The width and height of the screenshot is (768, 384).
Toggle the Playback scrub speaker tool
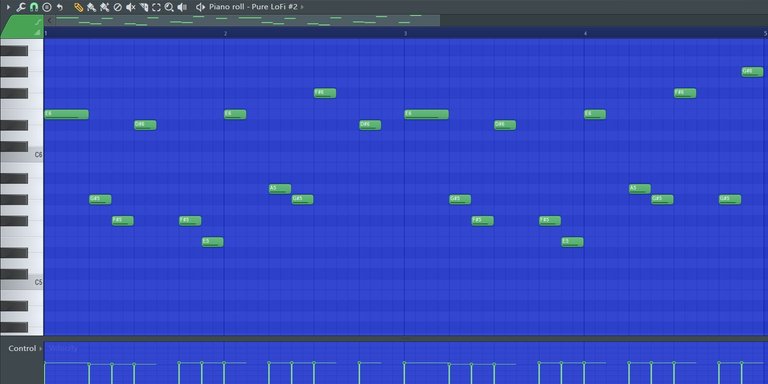coord(182,7)
